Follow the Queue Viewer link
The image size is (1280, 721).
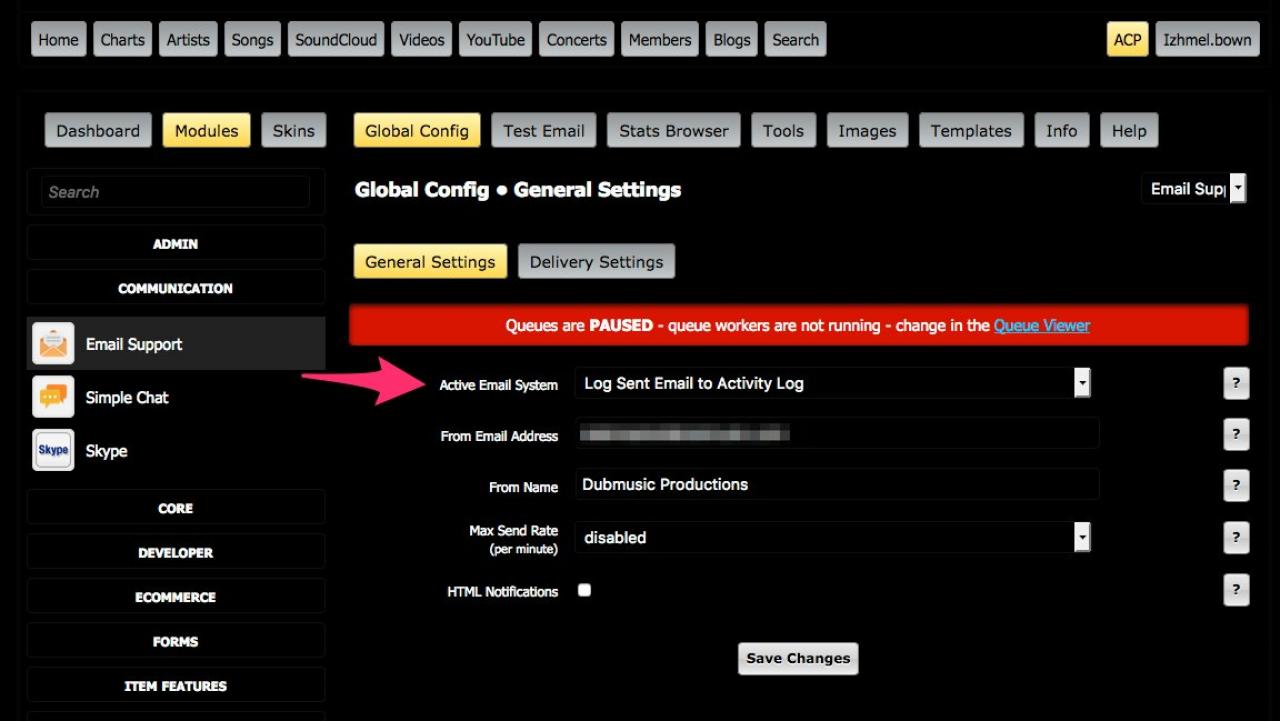[x=1041, y=325]
